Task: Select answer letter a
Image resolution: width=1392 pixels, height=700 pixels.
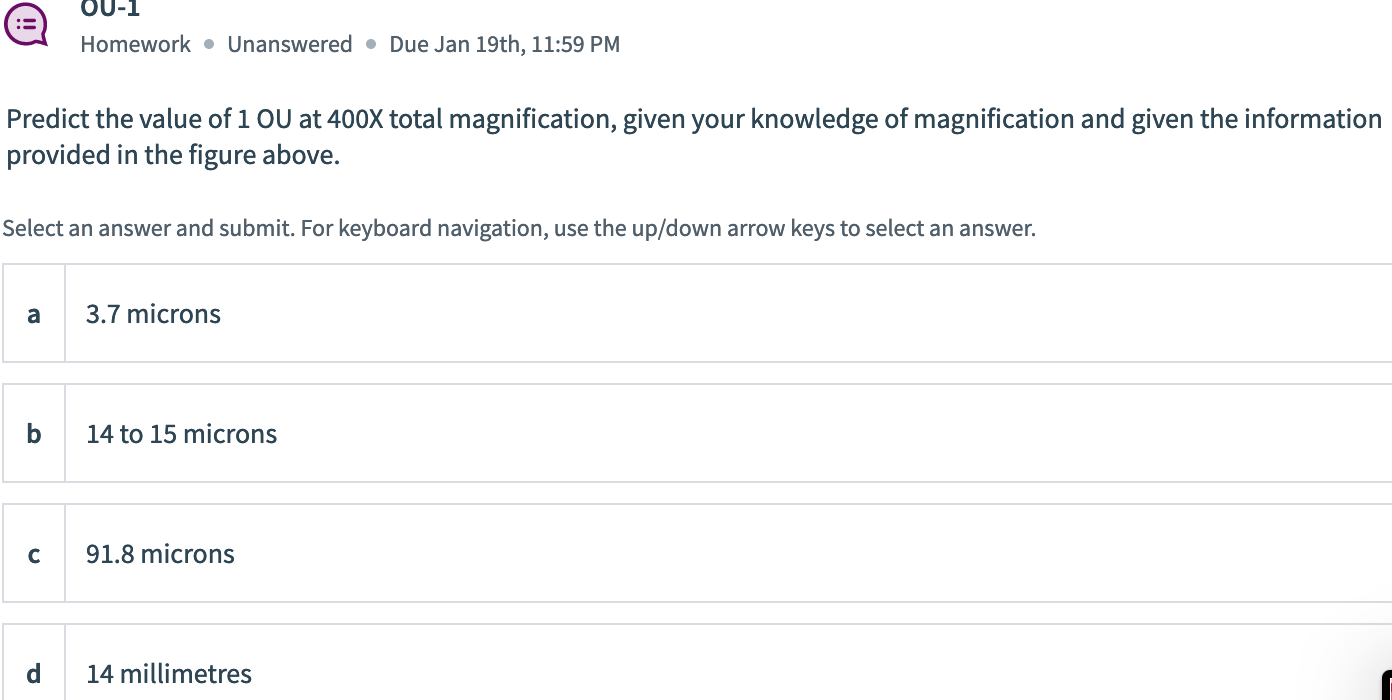Action: point(34,314)
